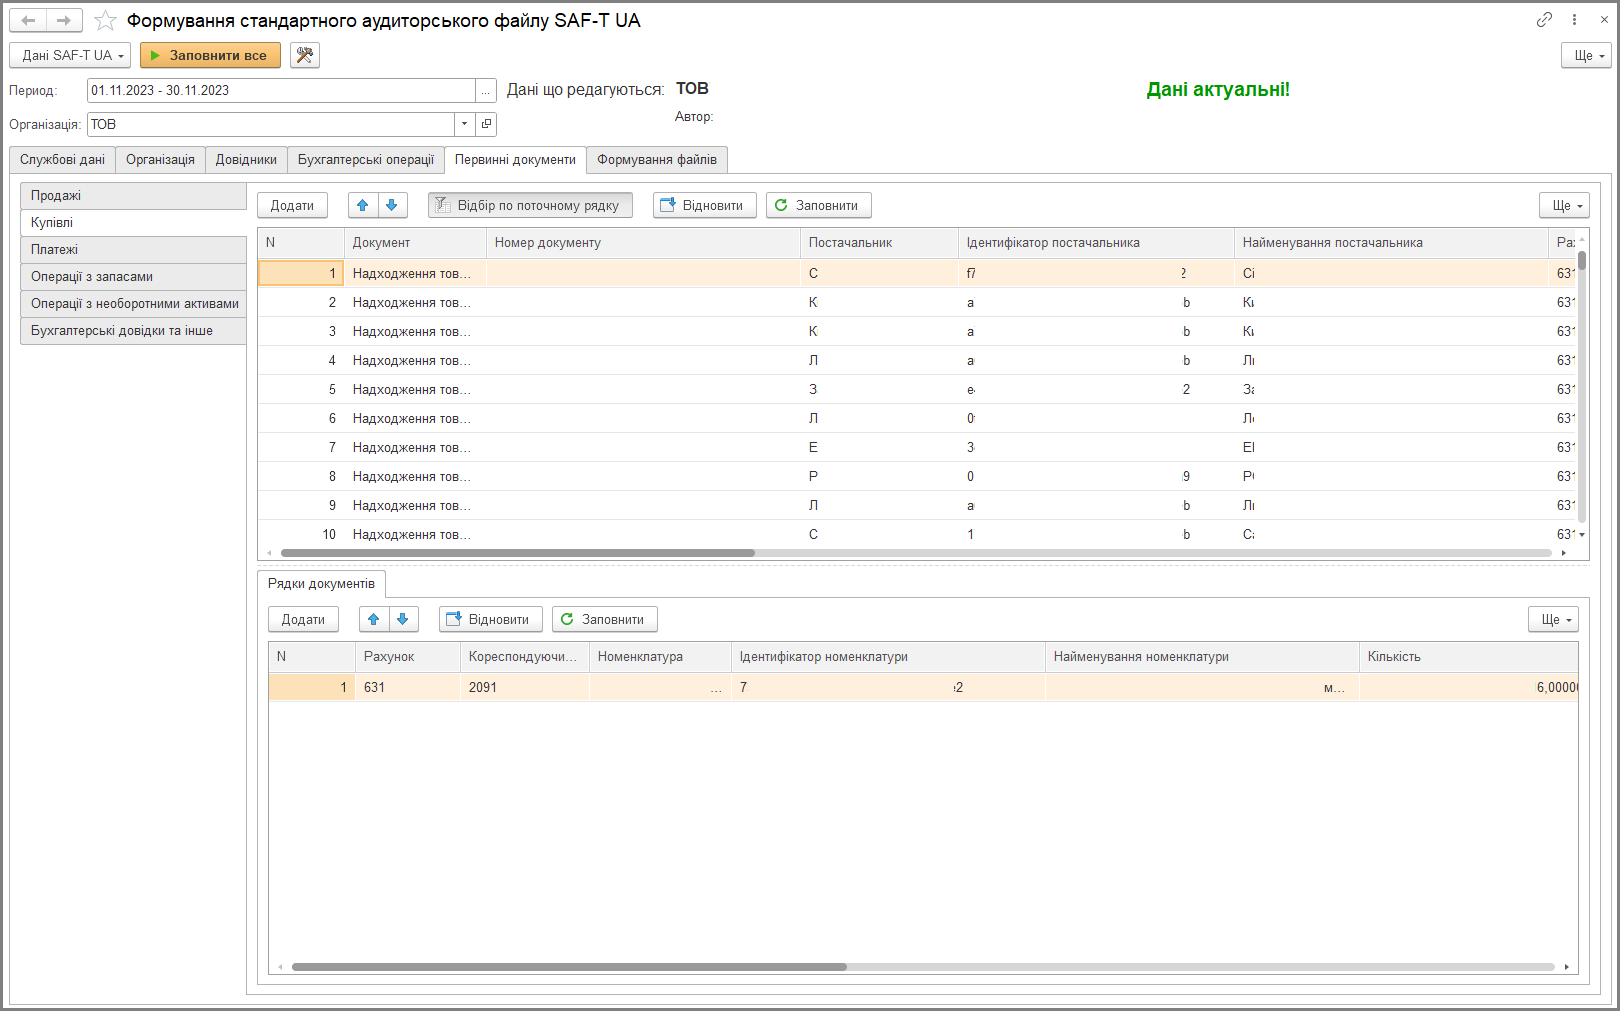This screenshot has height=1011, width=1620.
Task: Click horizontal scrollbar of document lines
Action: click(x=569, y=967)
